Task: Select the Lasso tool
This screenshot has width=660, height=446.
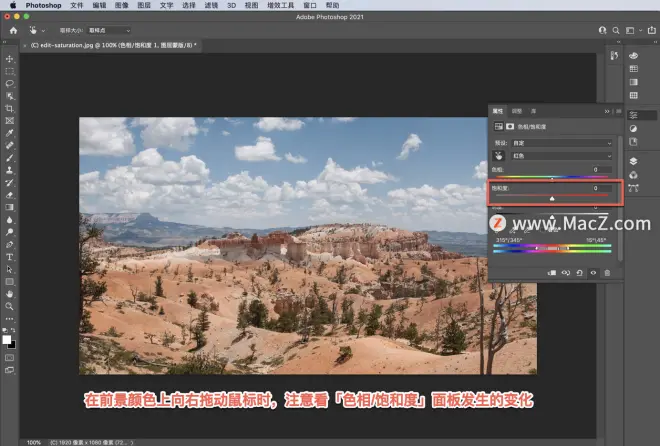Action: point(9,83)
